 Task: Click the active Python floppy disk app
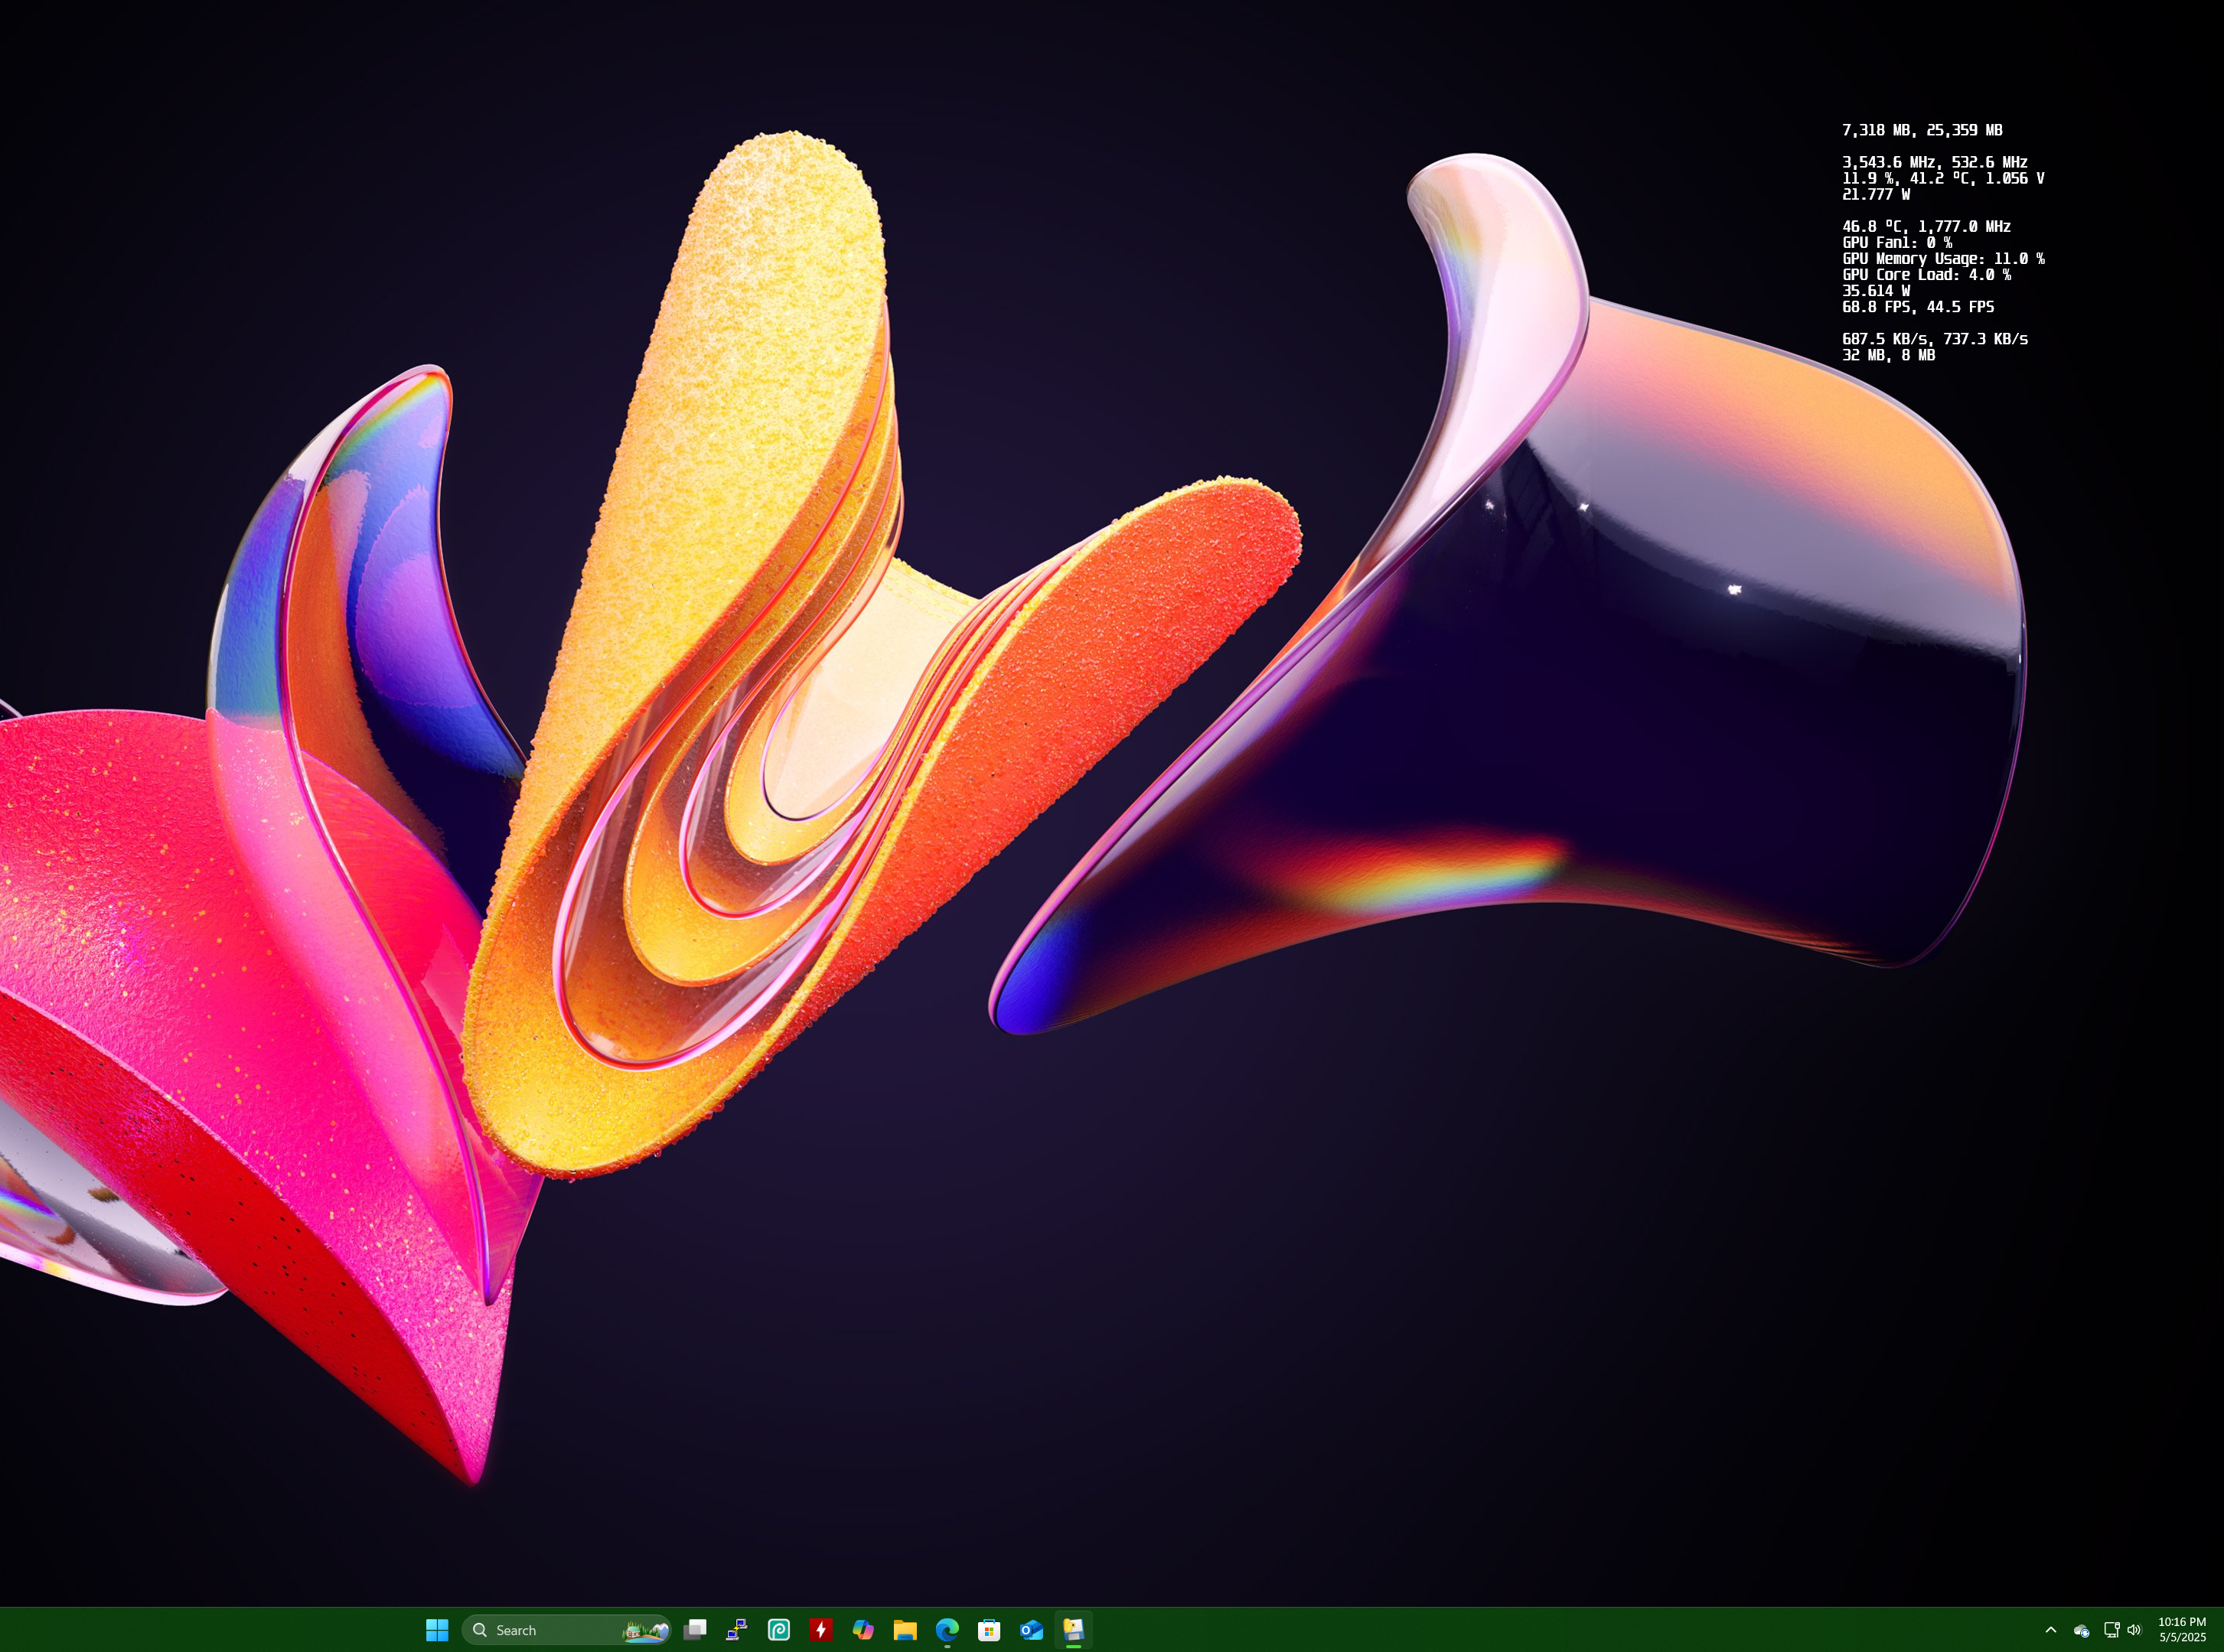(x=1073, y=1630)
